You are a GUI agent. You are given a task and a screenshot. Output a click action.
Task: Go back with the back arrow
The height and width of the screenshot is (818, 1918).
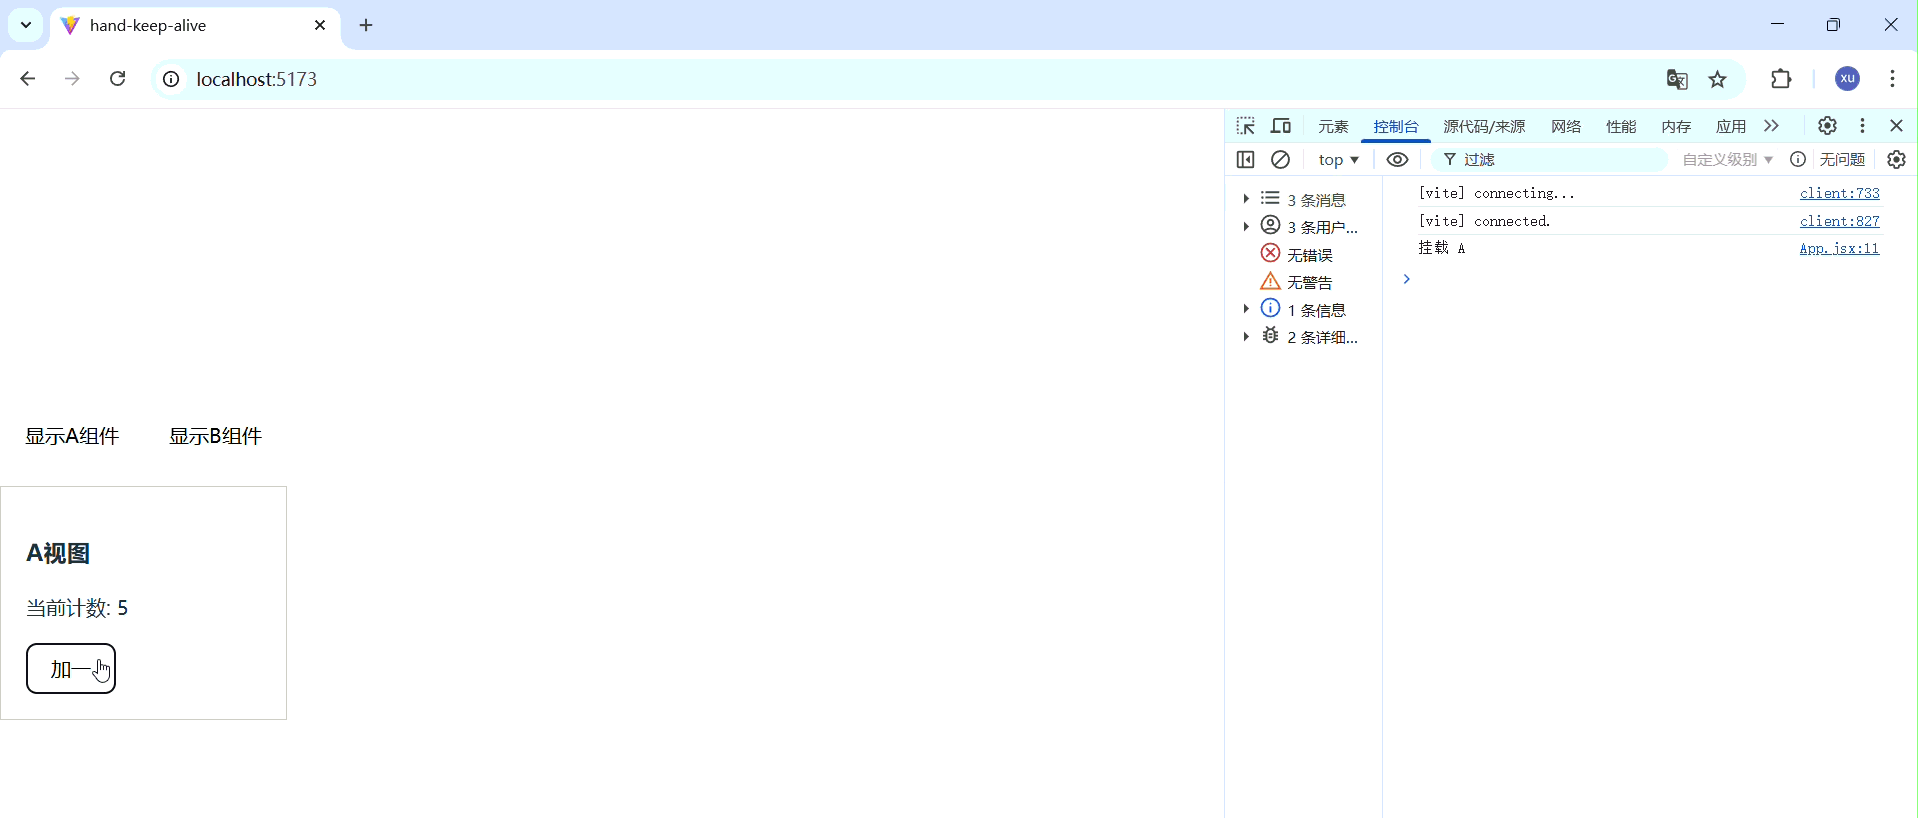[28, 79]
